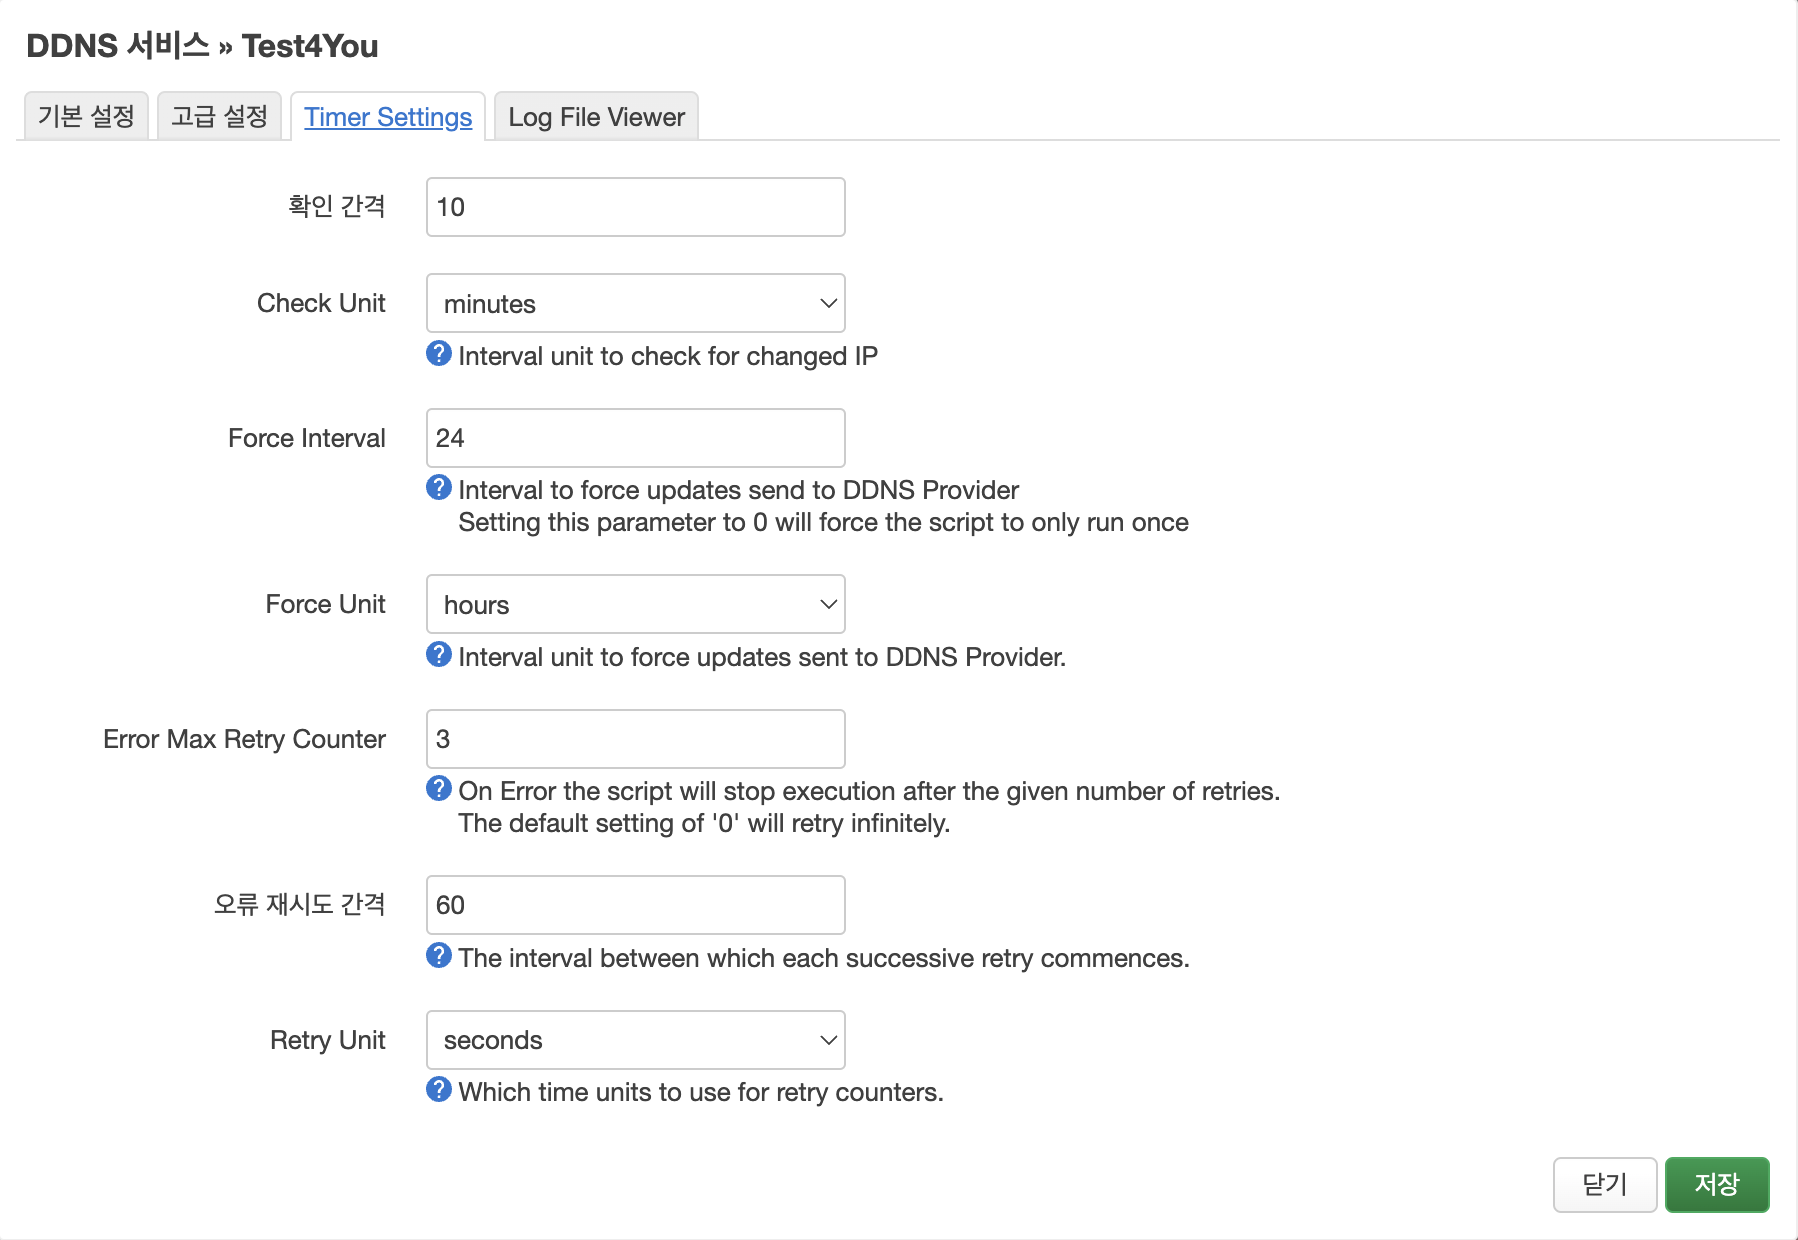
Task: Click help icon next to Check Unit description
Action: click(x=439, y=353)
